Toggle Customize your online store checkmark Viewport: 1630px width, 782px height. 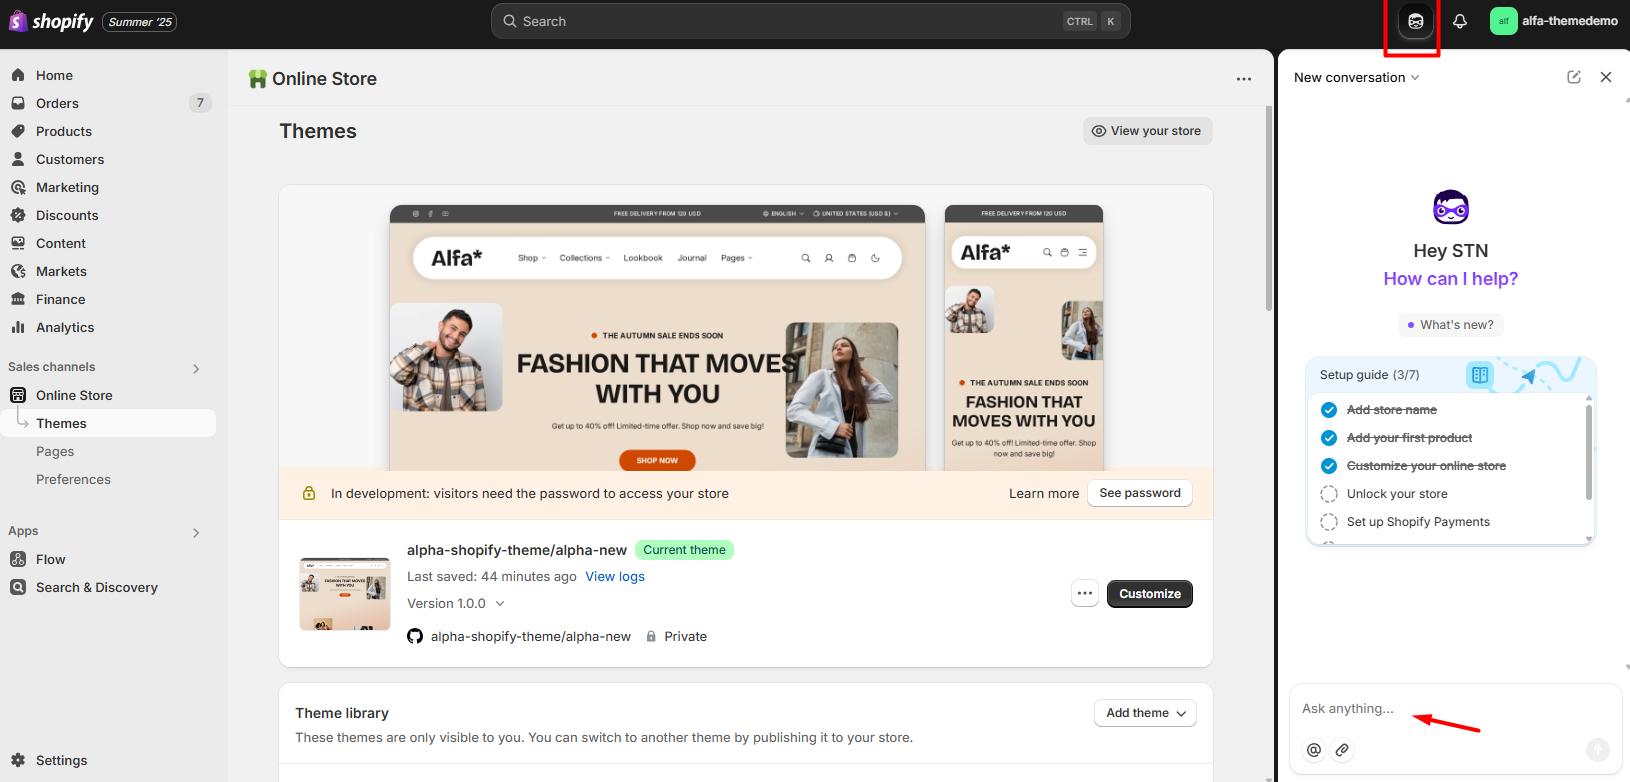(1329, 466)
